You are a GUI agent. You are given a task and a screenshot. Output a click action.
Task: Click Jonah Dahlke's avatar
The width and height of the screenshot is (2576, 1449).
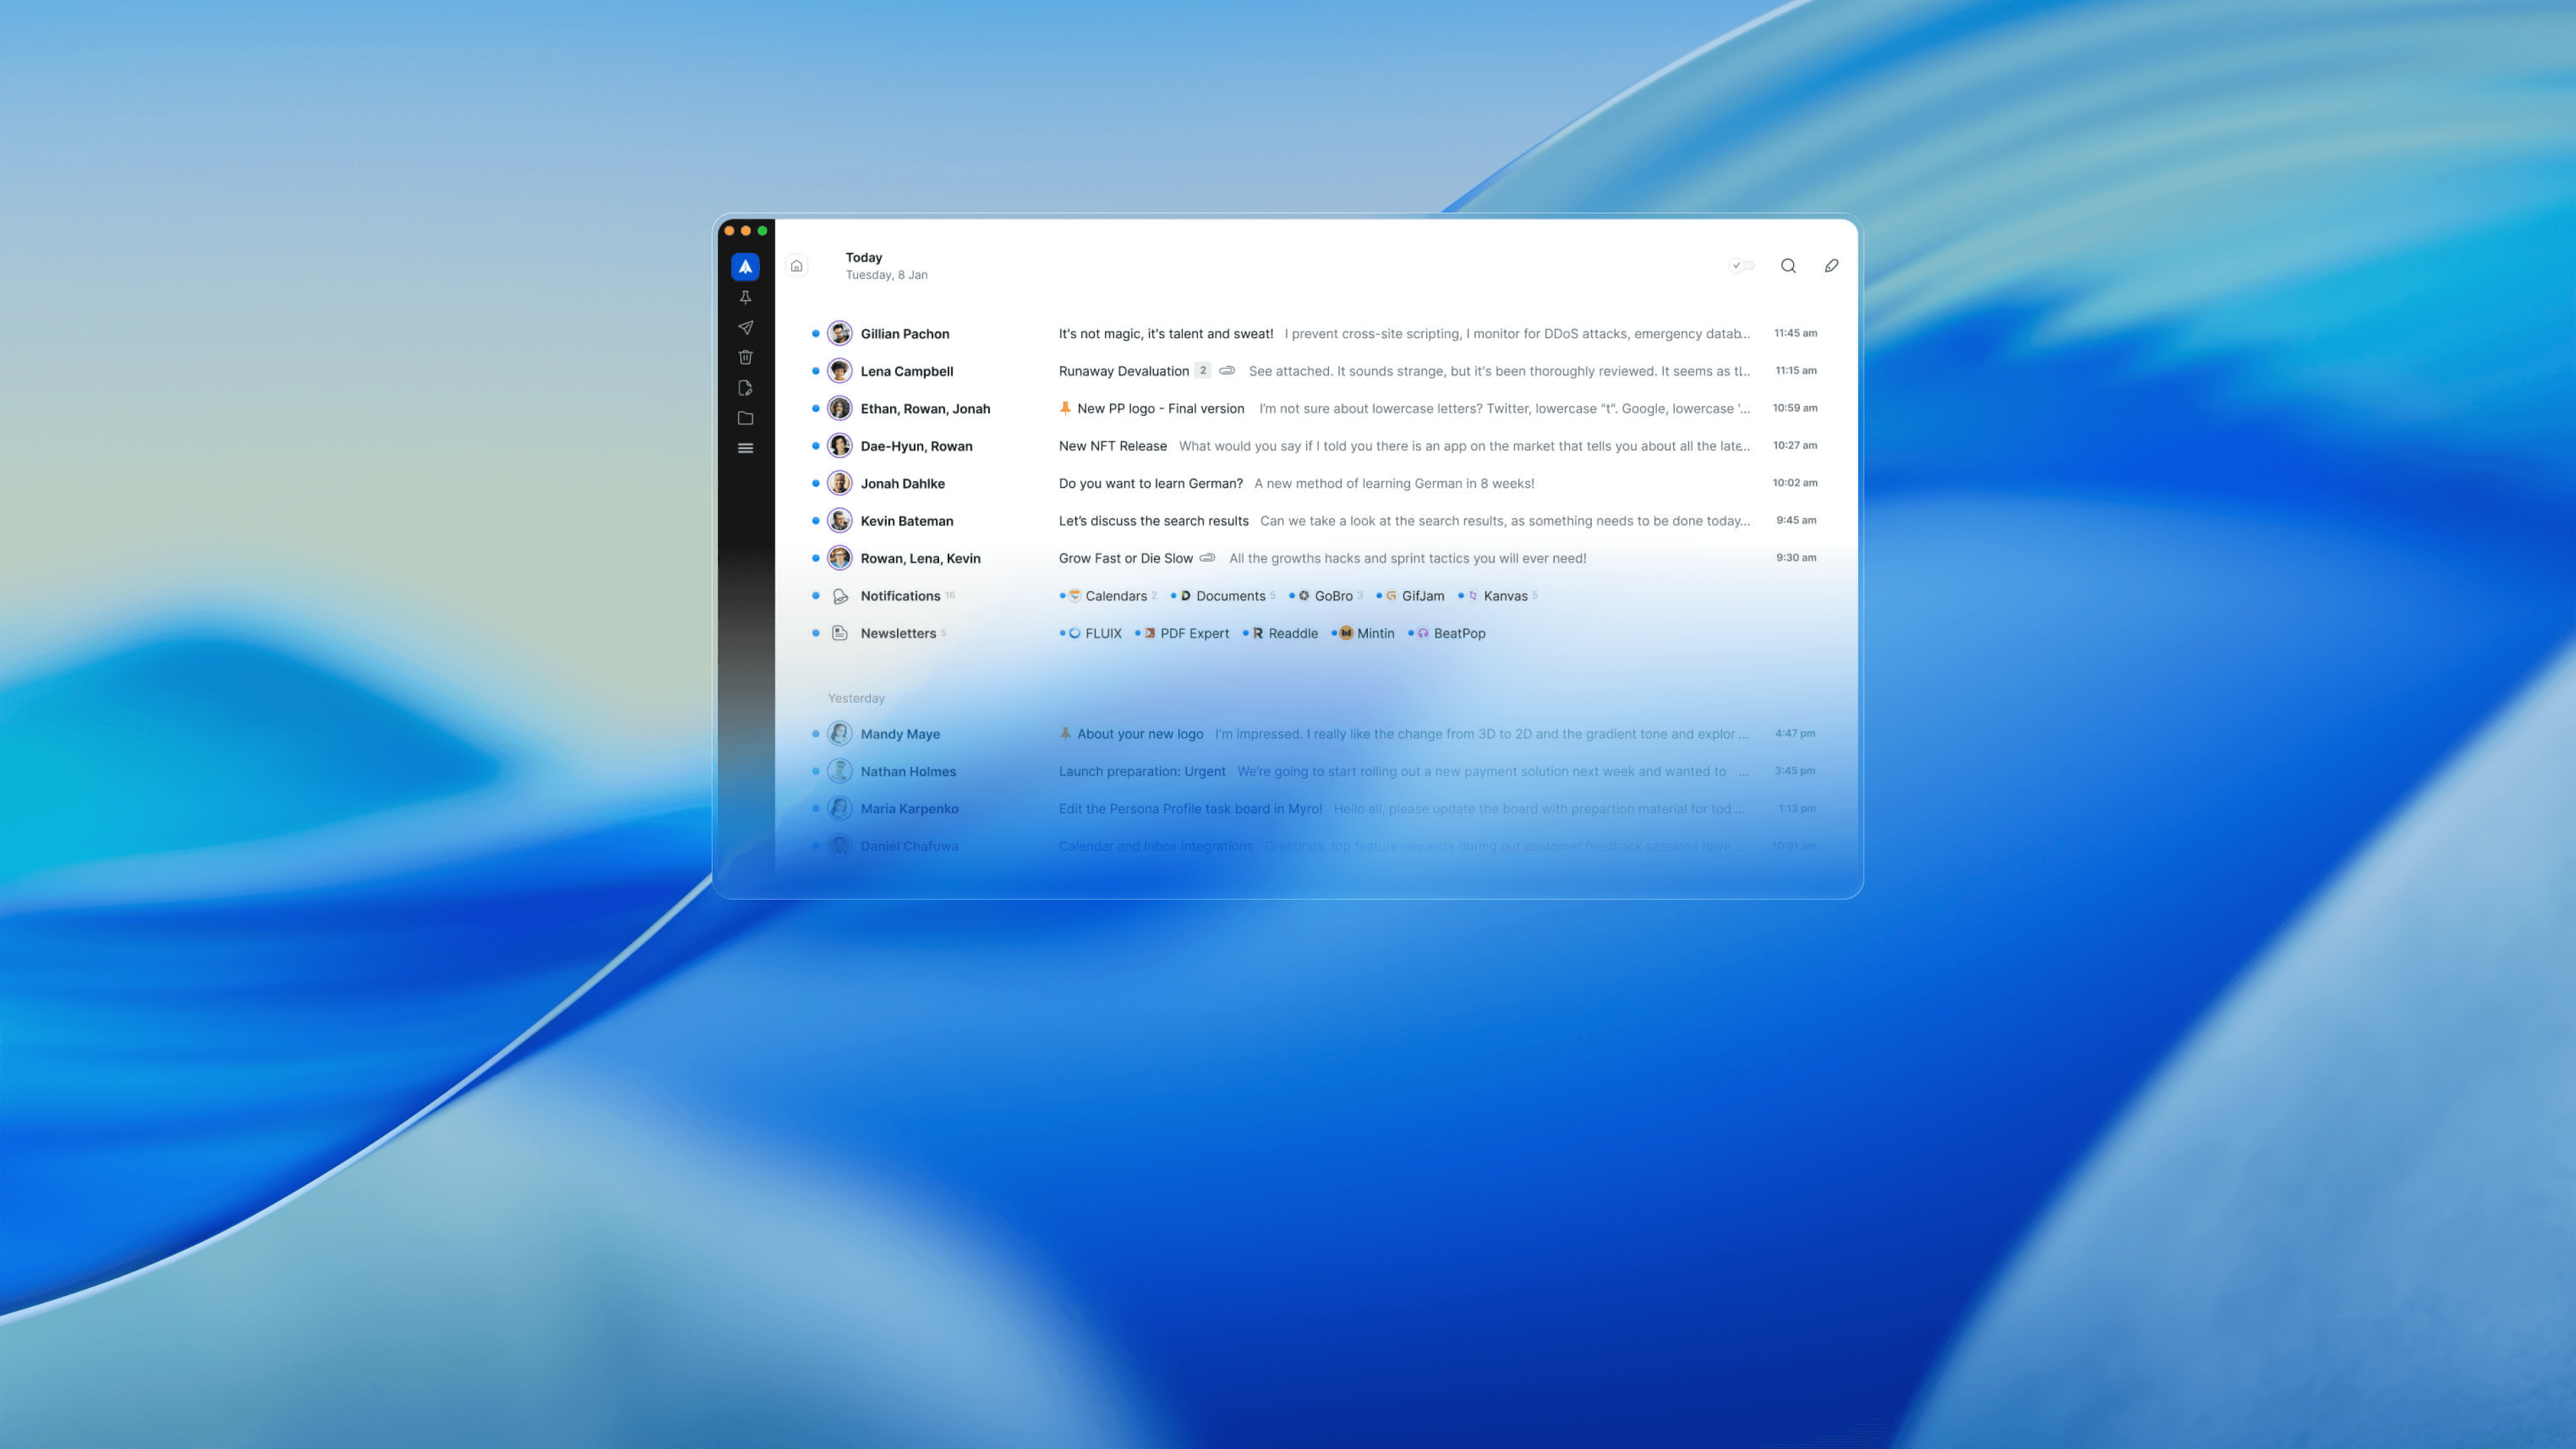pyautogui.click(x=840, y=483)
